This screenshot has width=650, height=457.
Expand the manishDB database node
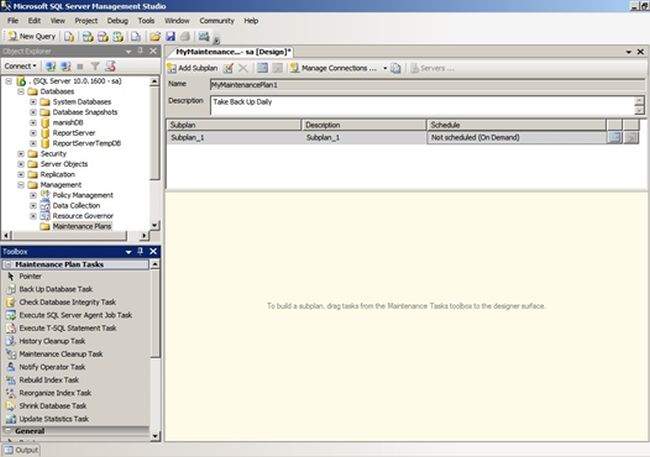point(33,123)
